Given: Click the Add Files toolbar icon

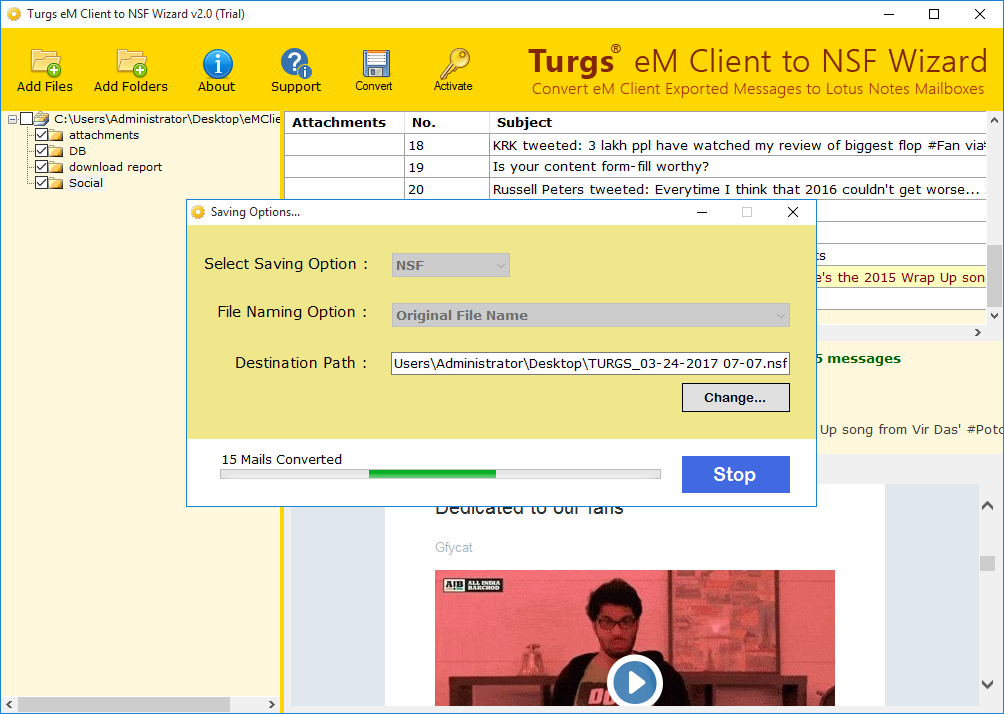Looking at the screenshot, I should point(45,63).
